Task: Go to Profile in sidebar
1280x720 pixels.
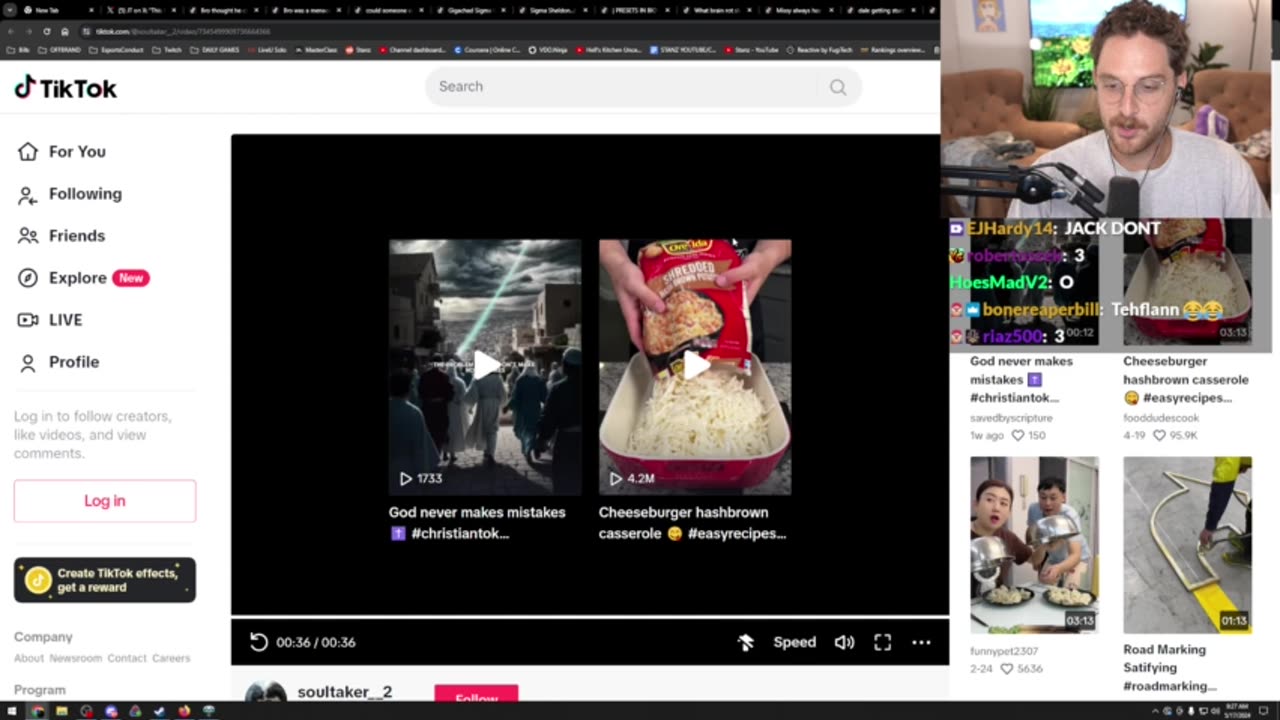Action: (74, 362)
